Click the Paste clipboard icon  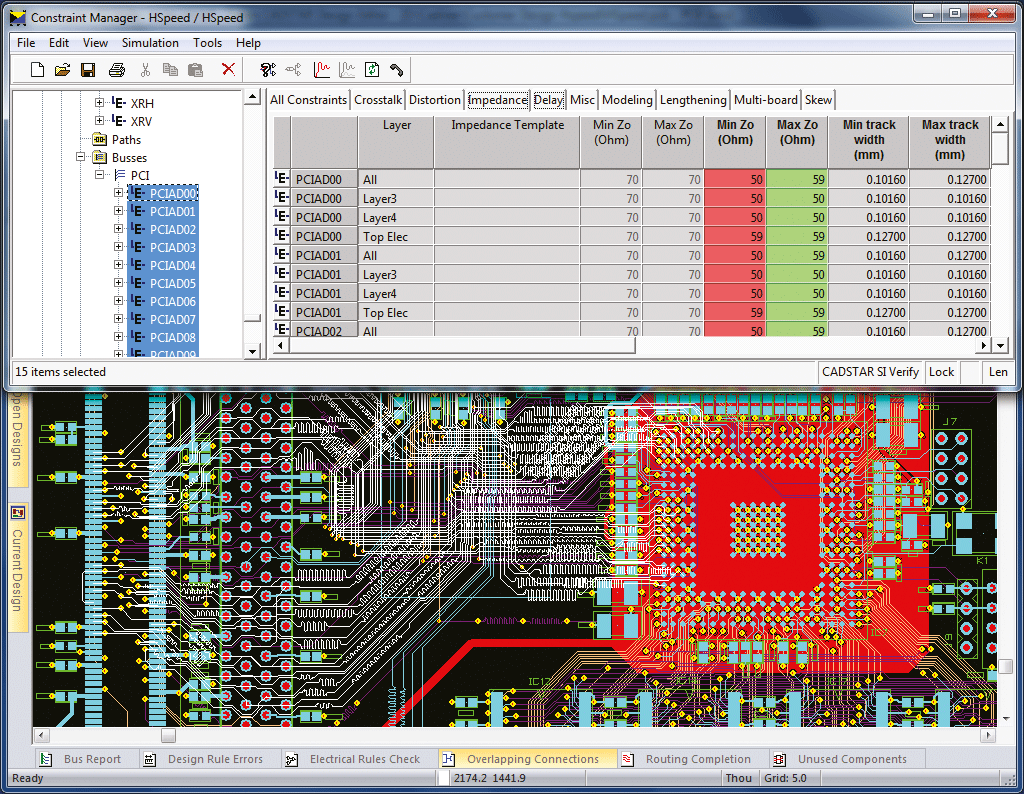coord(195,69)
